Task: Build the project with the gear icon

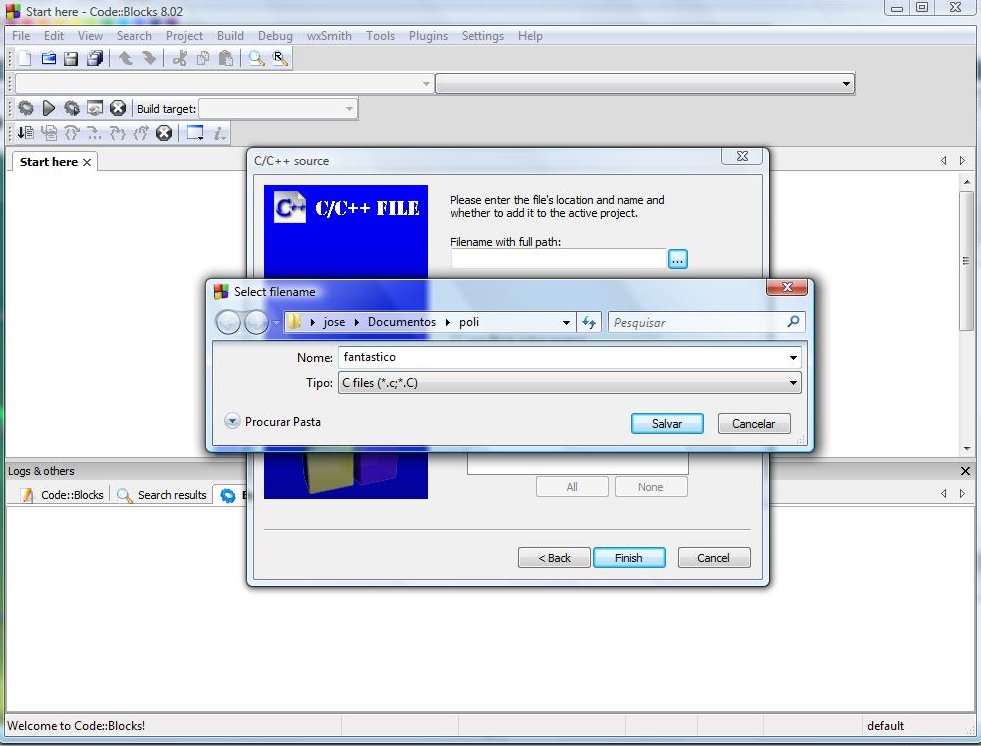Action: (26, 108)
